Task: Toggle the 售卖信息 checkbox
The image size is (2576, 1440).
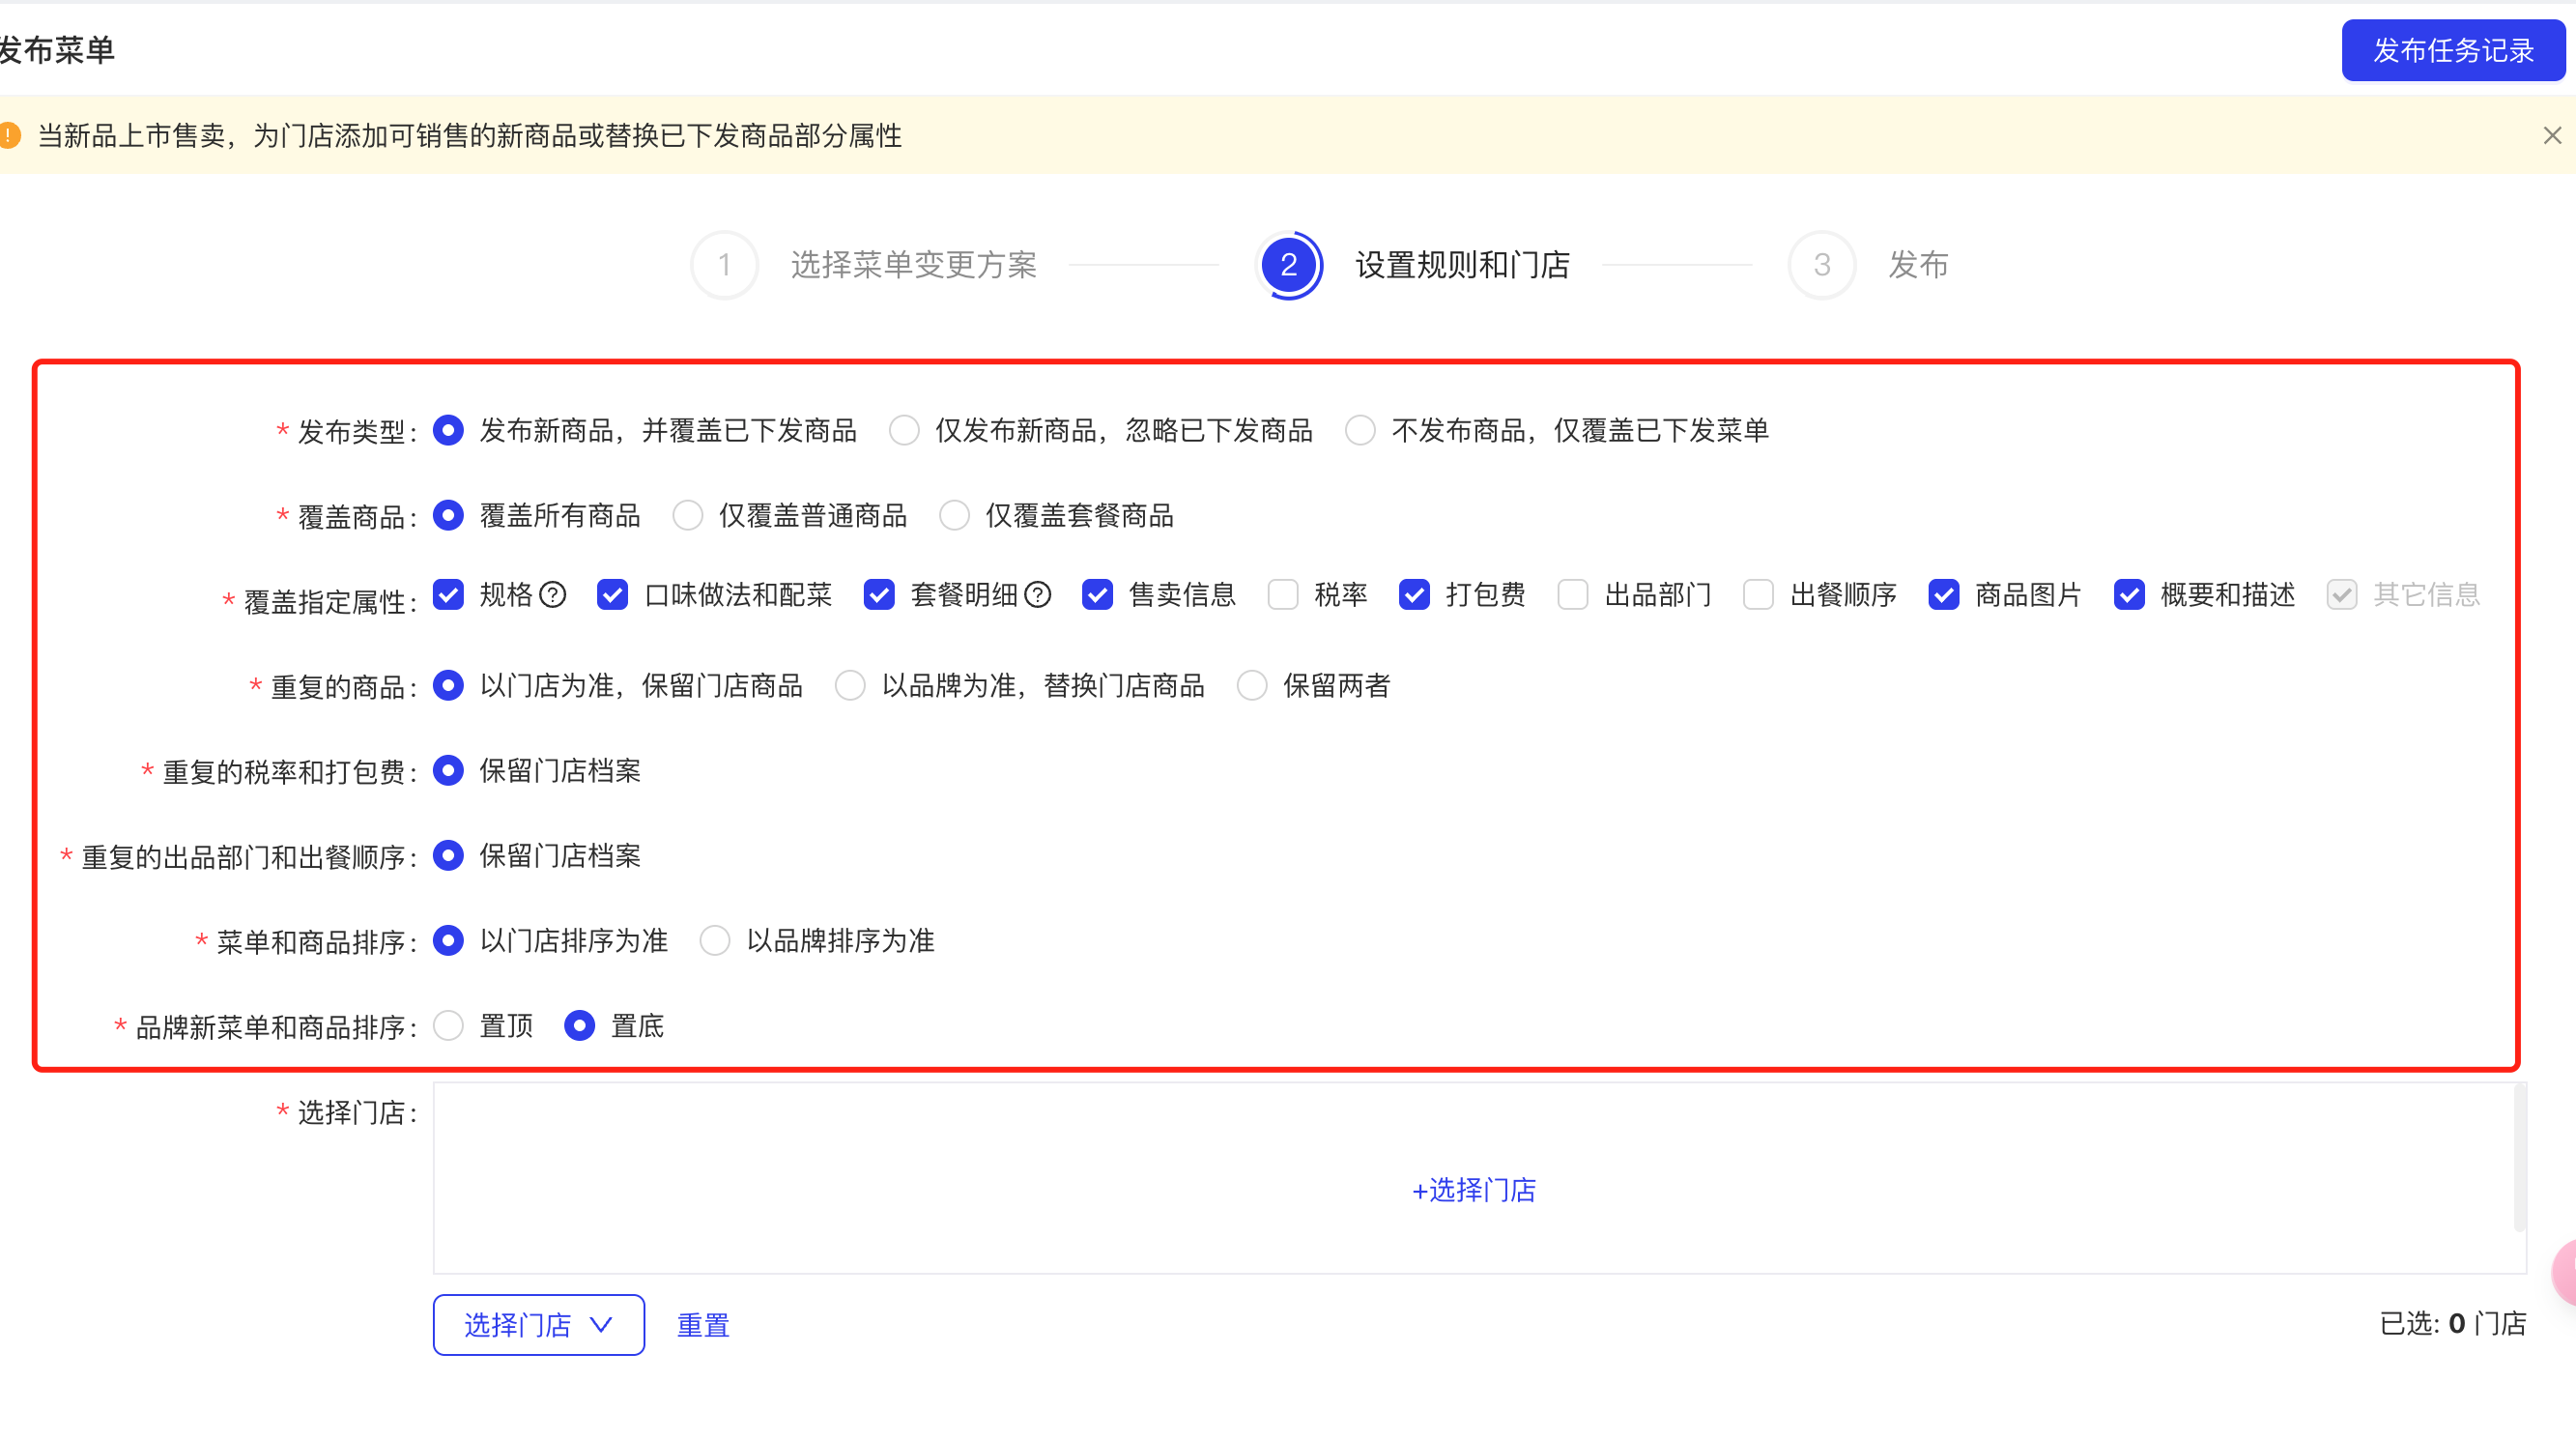Action: click(x=1097, y=595)
